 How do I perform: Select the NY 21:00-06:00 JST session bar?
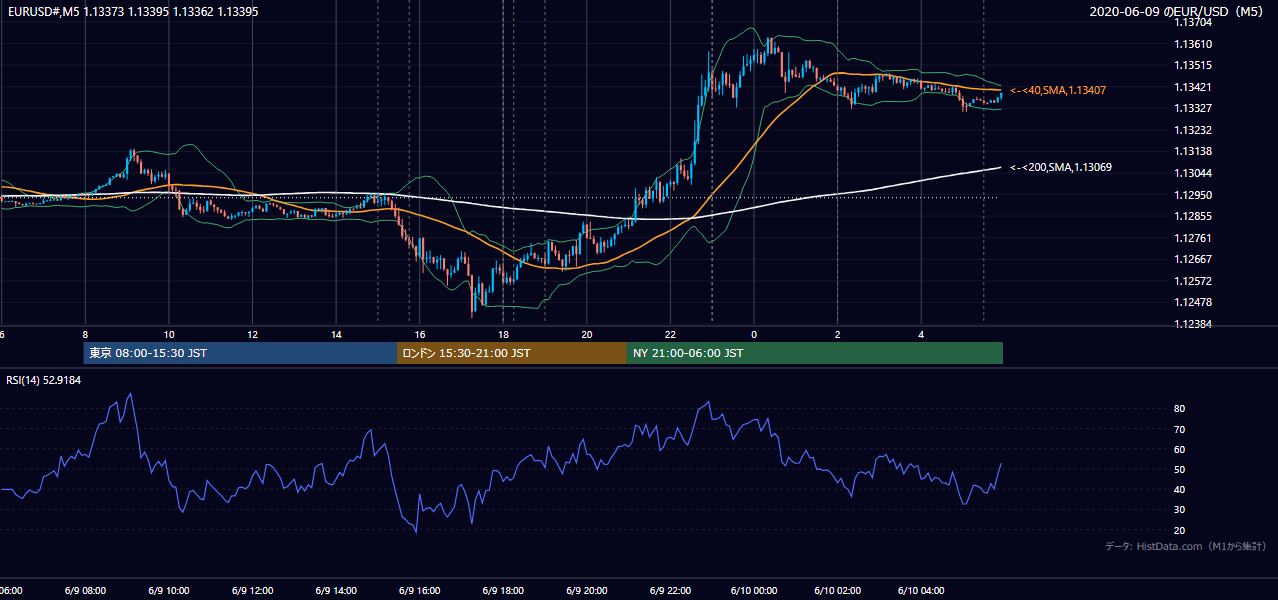(x=815, y=353)
